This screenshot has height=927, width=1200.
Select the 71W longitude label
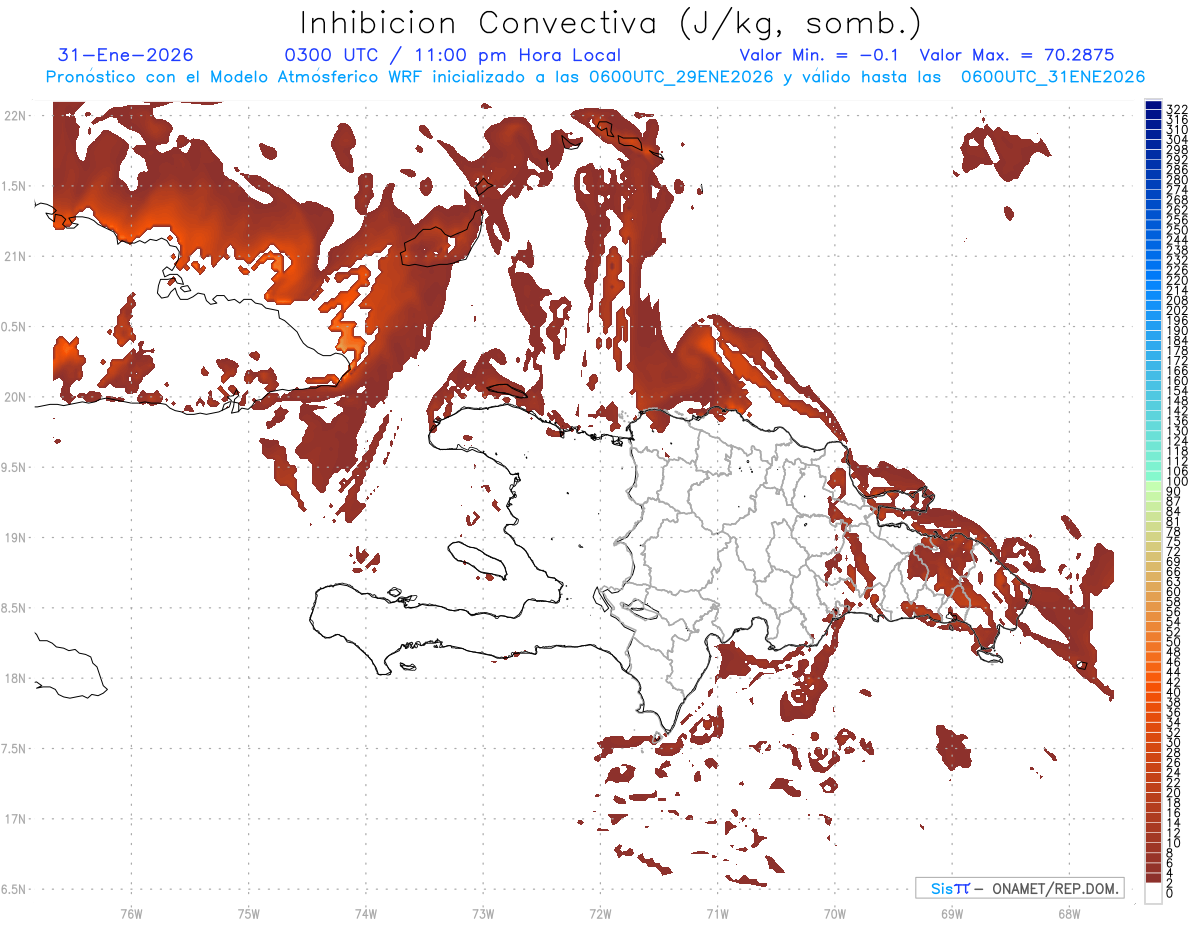tap(717, 913)
